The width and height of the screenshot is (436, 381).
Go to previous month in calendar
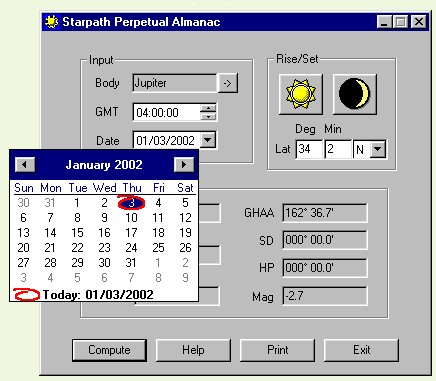pos(25,165)
